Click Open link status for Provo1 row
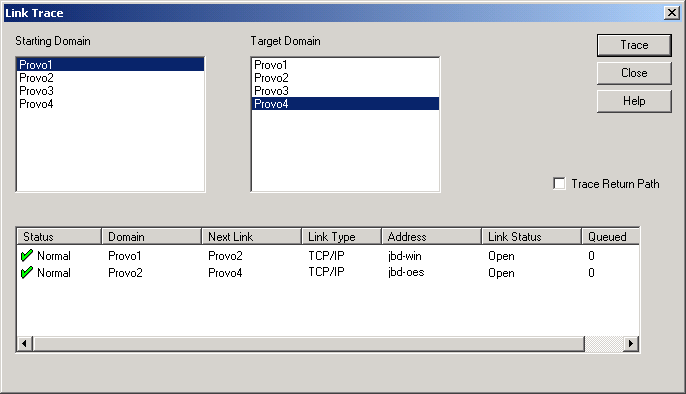This screenshot has width=686, height=394. [501, 256]
